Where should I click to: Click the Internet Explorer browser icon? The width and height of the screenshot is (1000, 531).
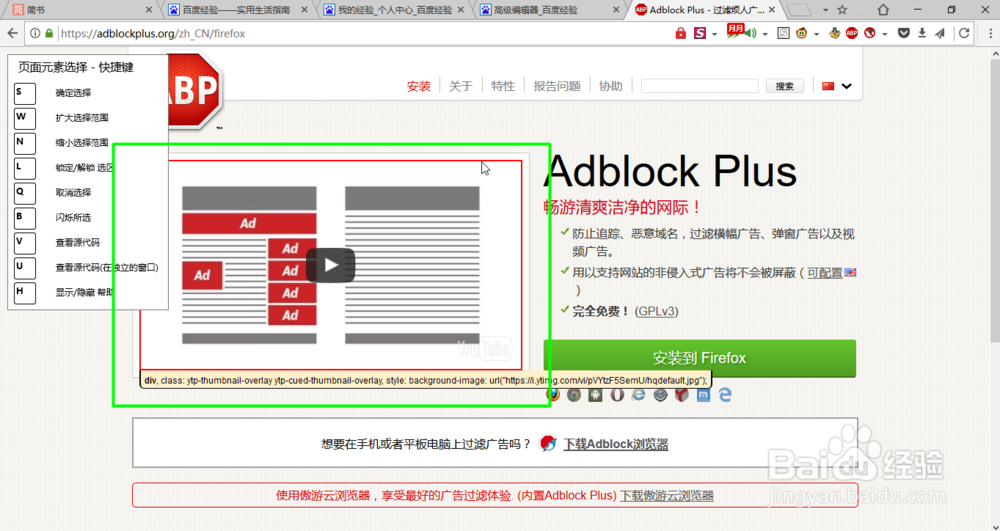pyautogui.click(x=638, y=395)
